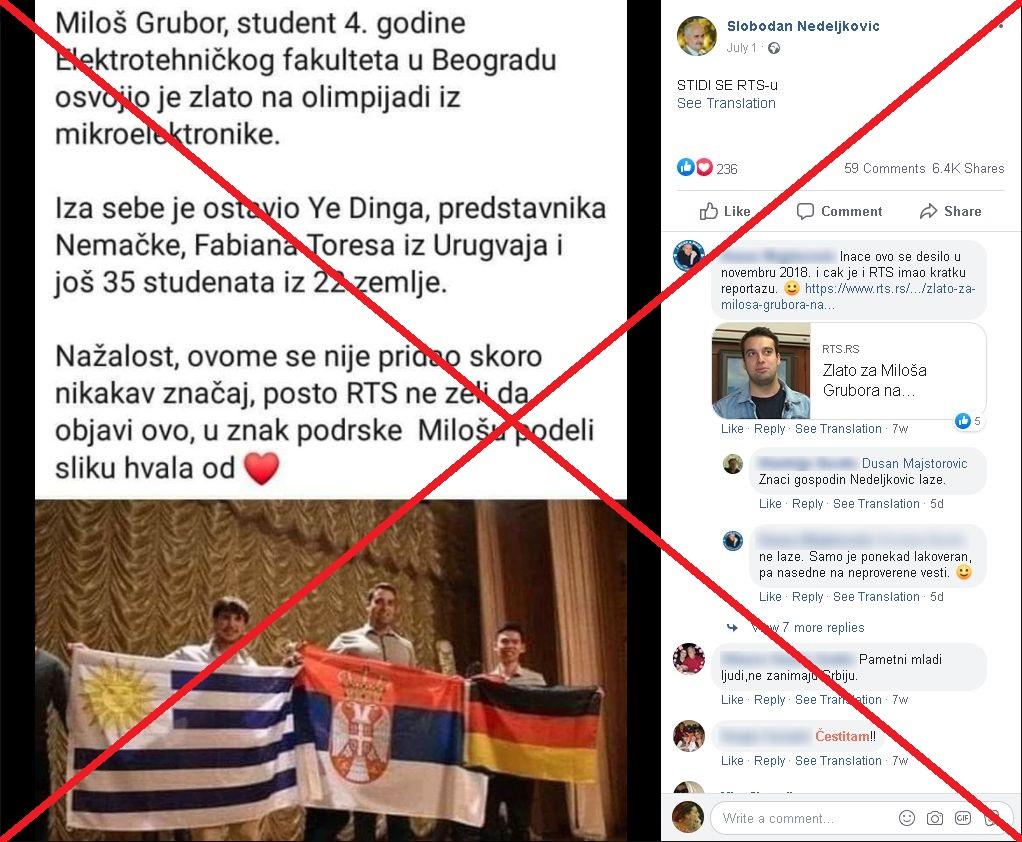The height and width of the screenshot is (842, 1022).
Task: Open the RTS.RS article preview card
Action: 849,371
